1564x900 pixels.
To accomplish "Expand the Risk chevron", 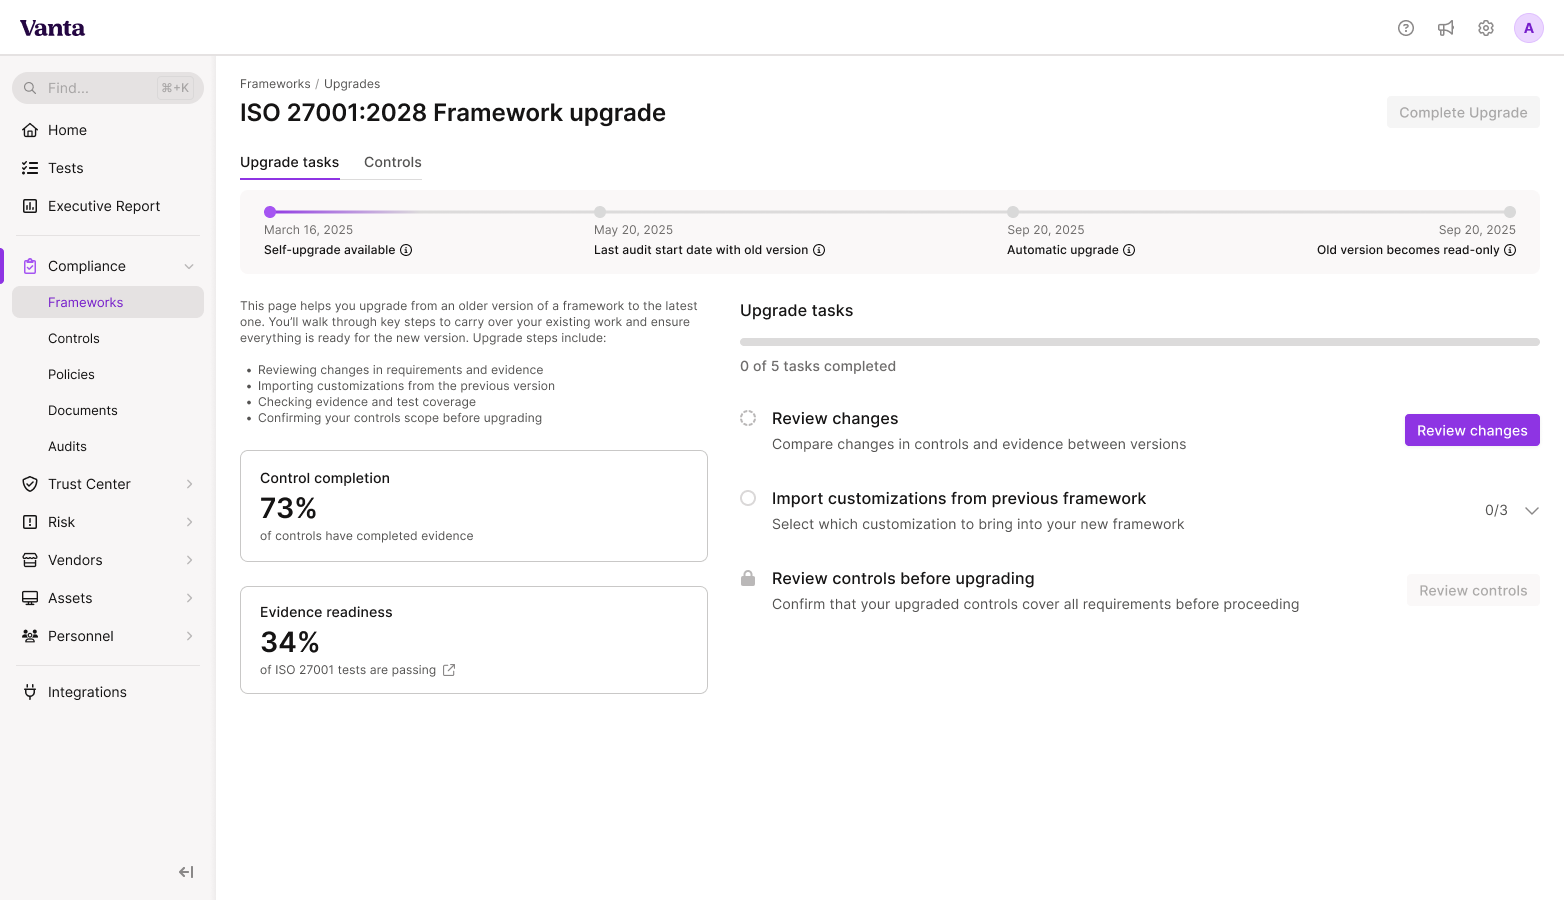I will 189,522.
